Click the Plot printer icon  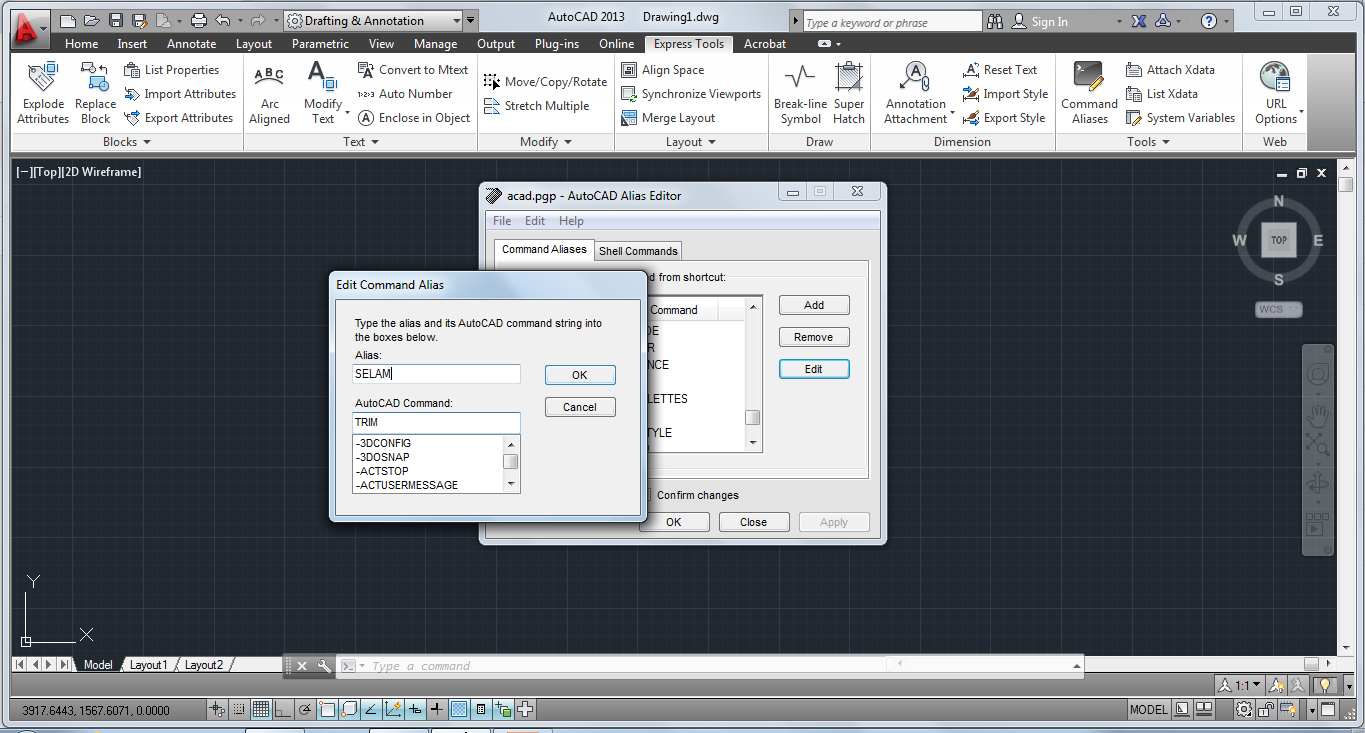(198, 20)
